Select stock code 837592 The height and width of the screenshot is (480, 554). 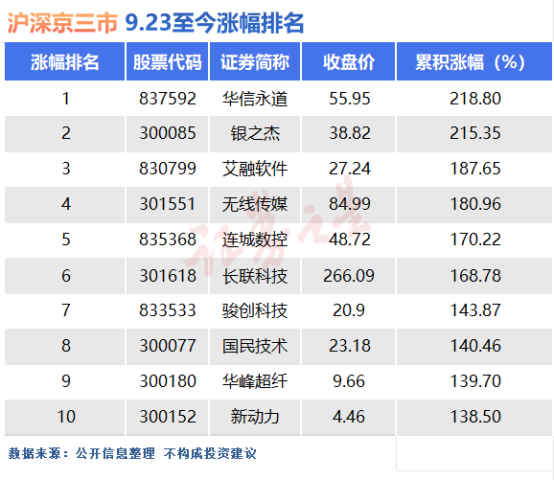167,99
